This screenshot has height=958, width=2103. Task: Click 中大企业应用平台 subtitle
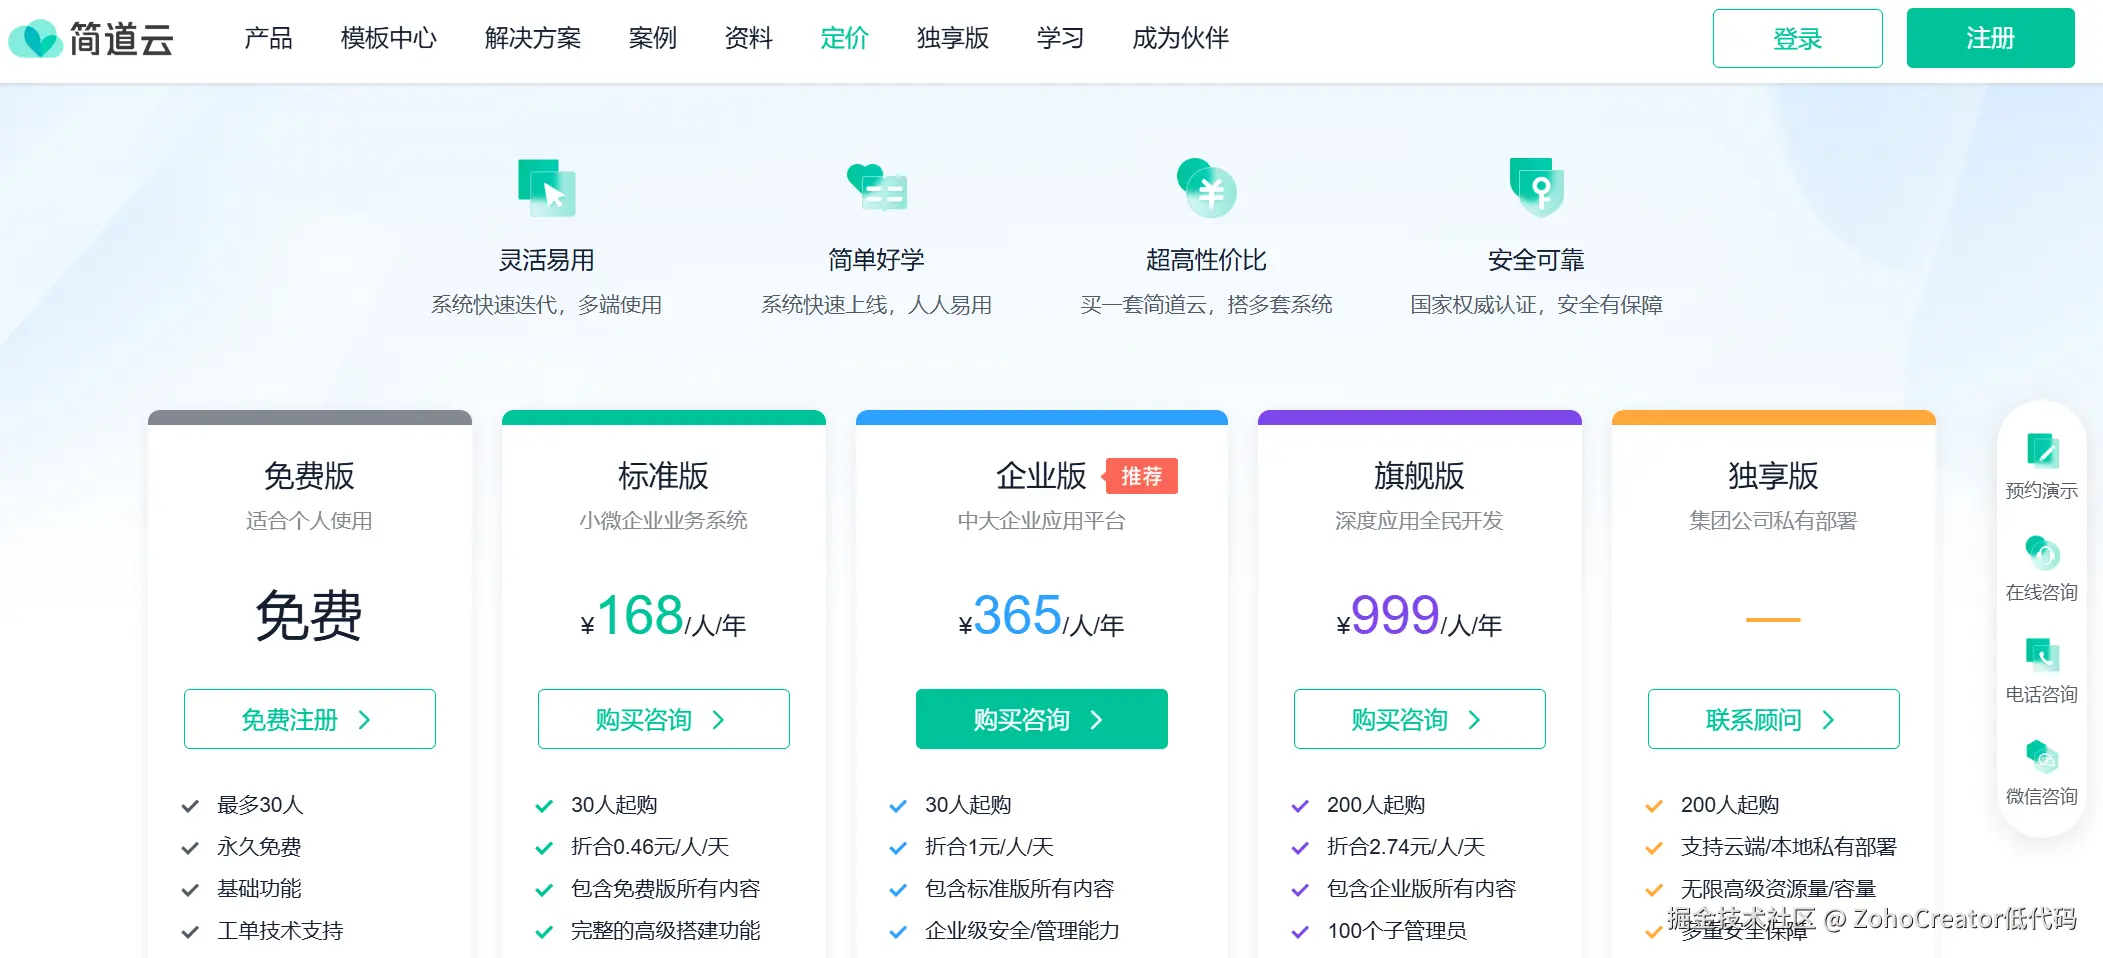click(1041, 521)
